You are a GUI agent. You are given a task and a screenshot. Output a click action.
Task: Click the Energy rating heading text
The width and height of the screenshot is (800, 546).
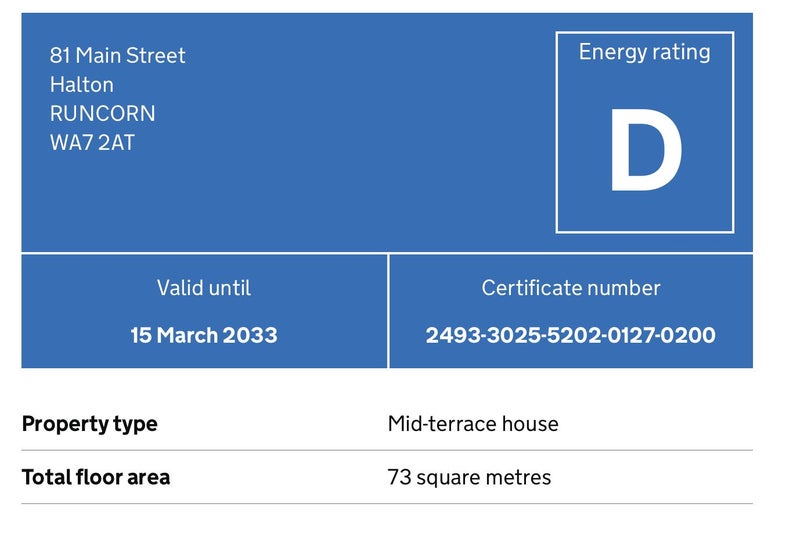(644, 53)
